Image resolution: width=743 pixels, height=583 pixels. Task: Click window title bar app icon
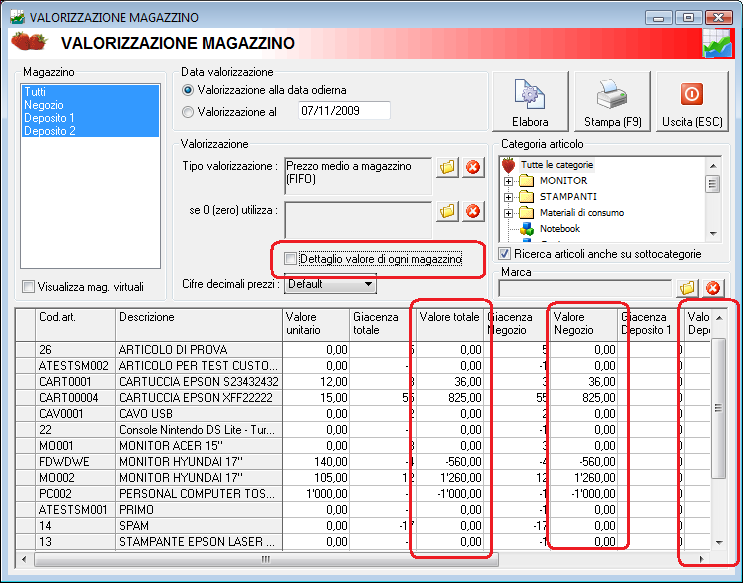point(18,18)
